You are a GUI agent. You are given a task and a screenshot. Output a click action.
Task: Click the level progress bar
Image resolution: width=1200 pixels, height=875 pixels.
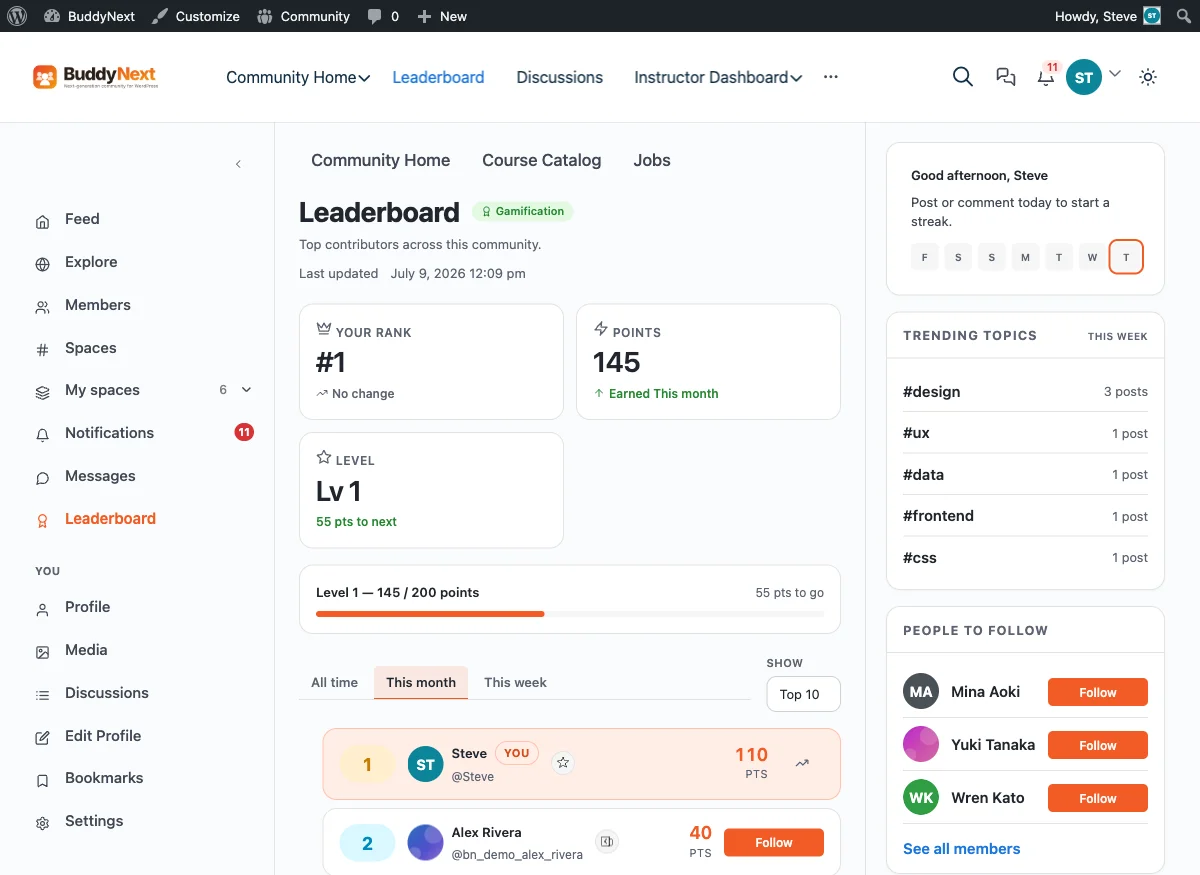[x=570, y=614]
